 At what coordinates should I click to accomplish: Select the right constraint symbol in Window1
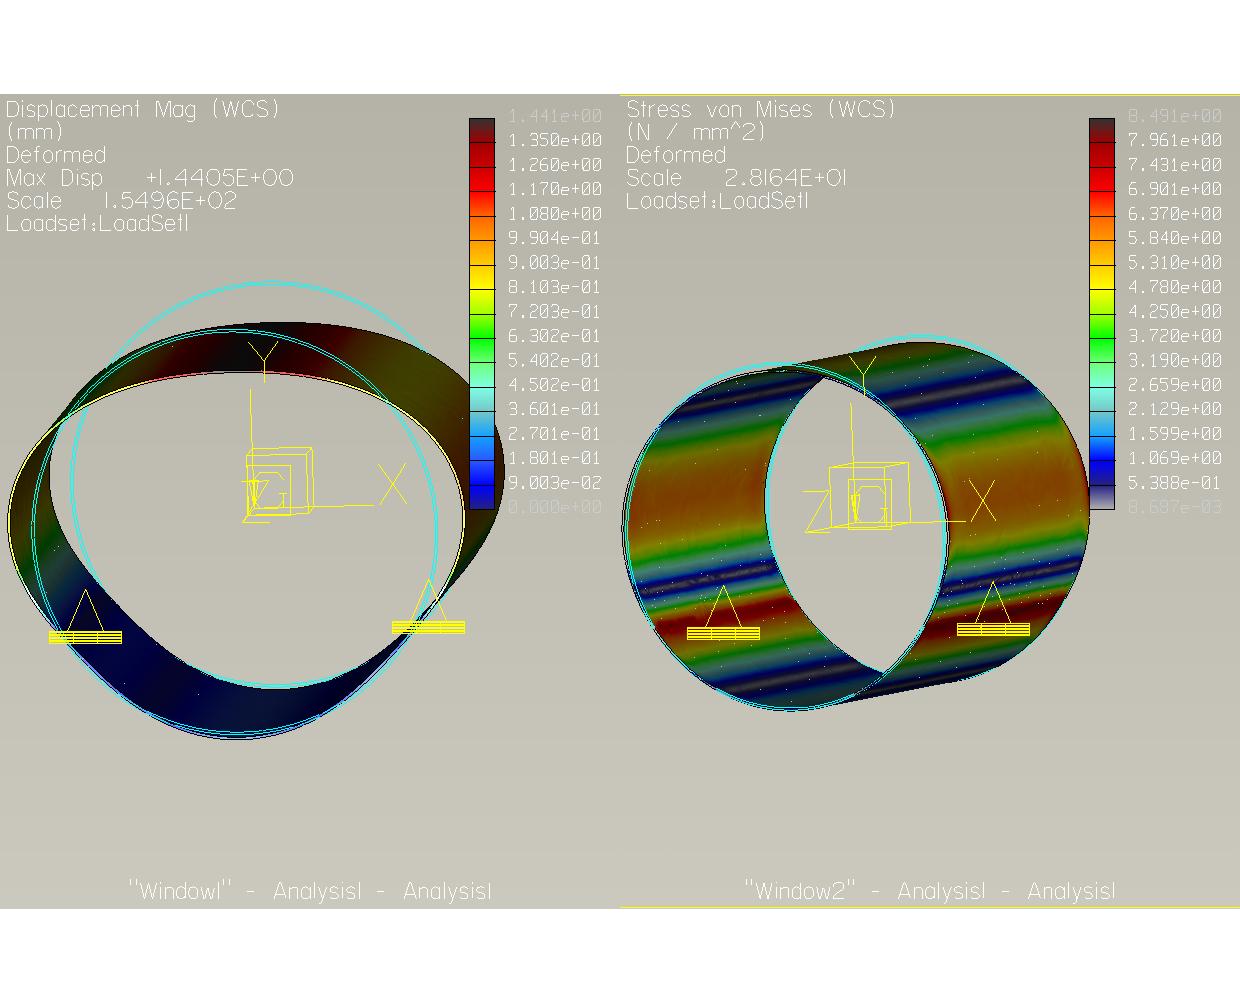[x=429, y=607]
